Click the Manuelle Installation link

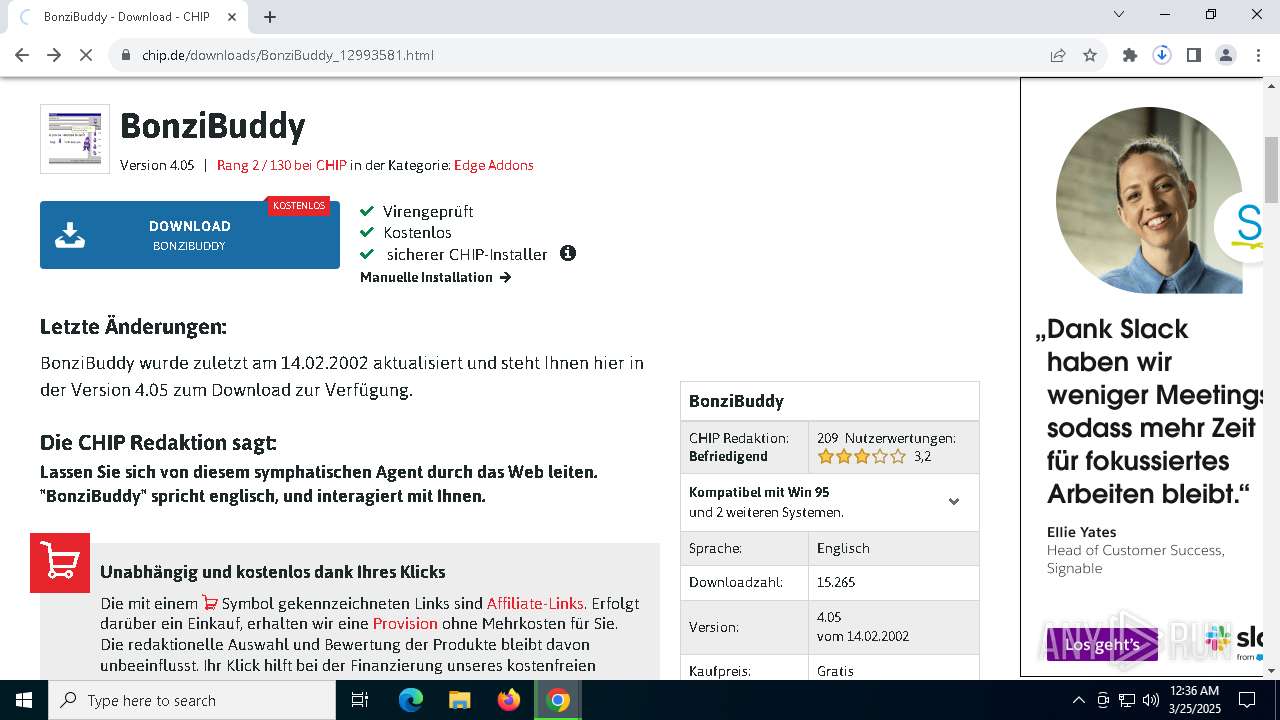pyautogui.click(x=436, y=277)
